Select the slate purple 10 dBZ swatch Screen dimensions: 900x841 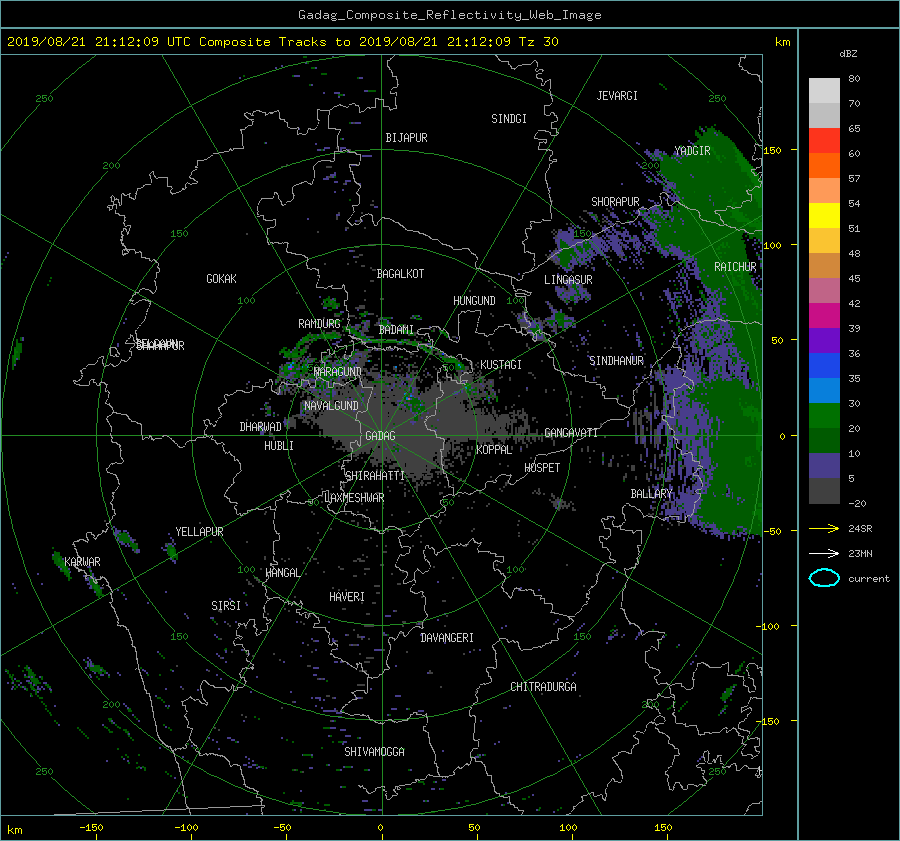coord(824,465)
